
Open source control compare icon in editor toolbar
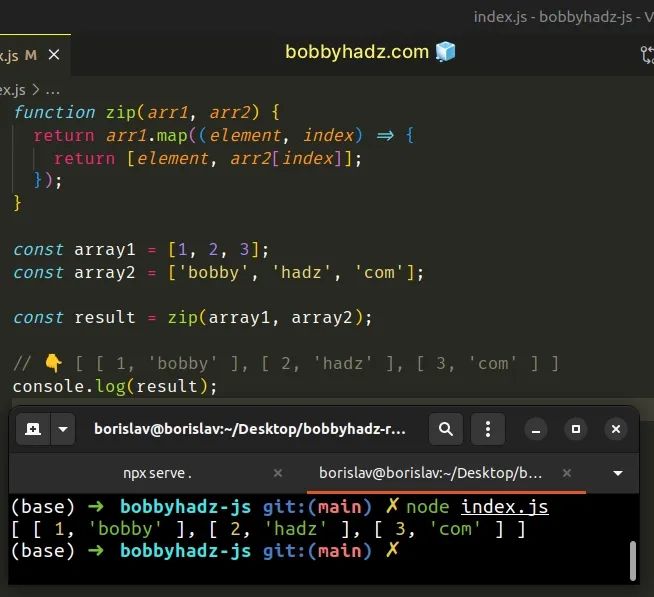tap(647, 55)
